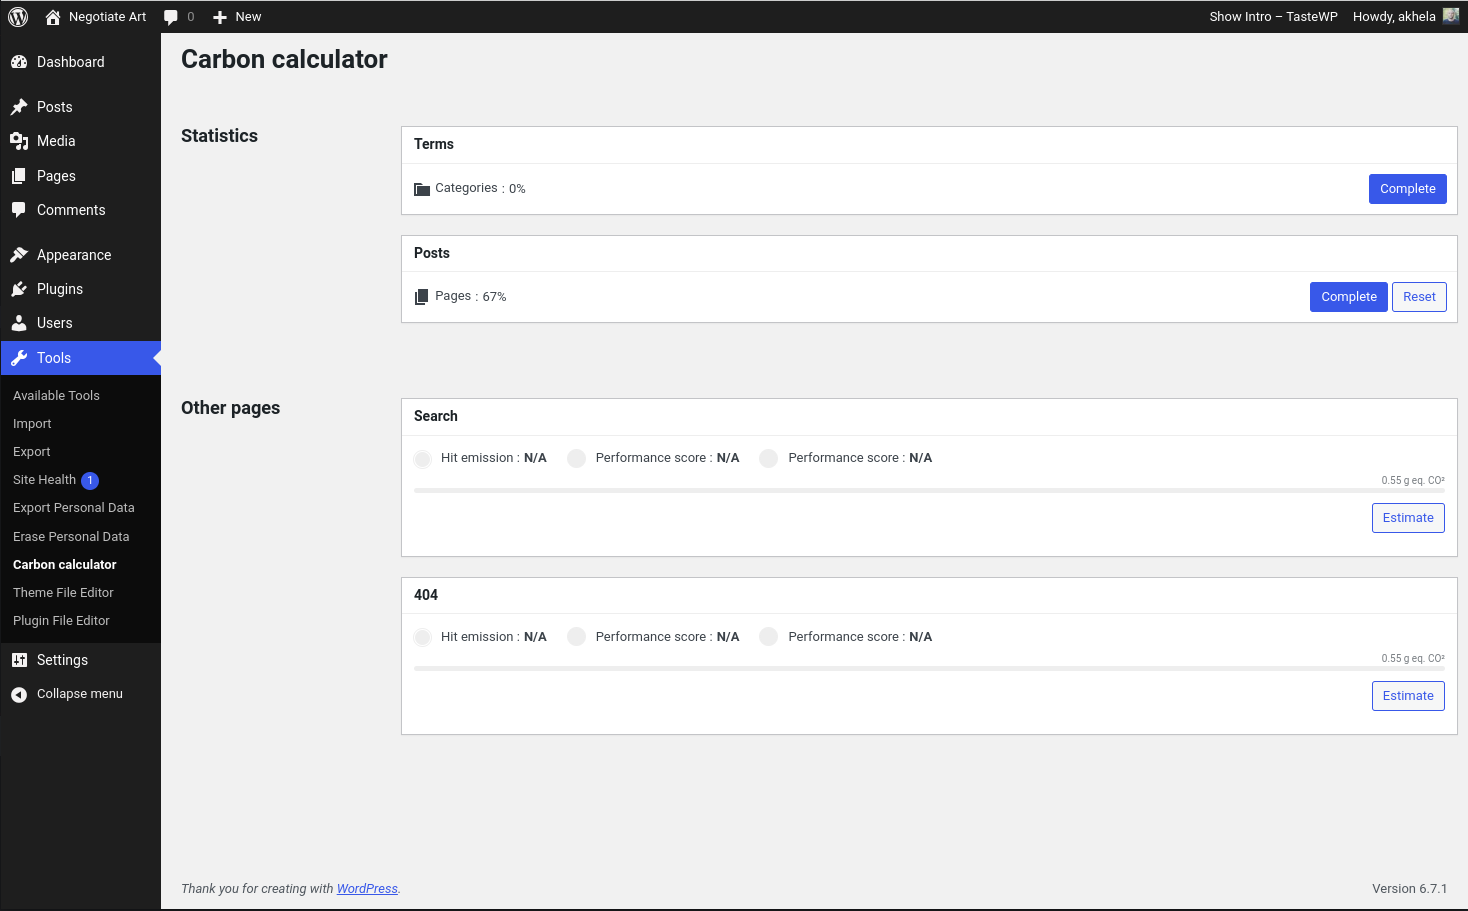Collapse the admin sidebar menu

[67, 694]
